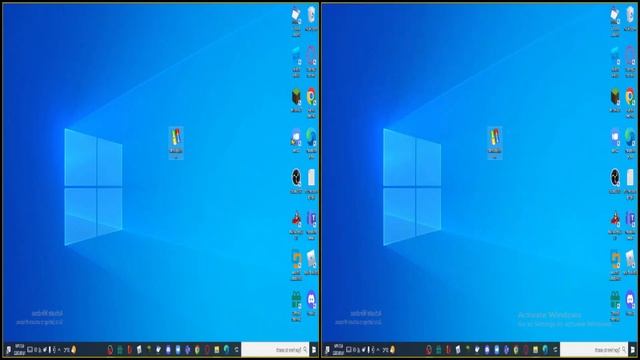Select the green gift-box shortcut on left desktop

click(296, 300)
